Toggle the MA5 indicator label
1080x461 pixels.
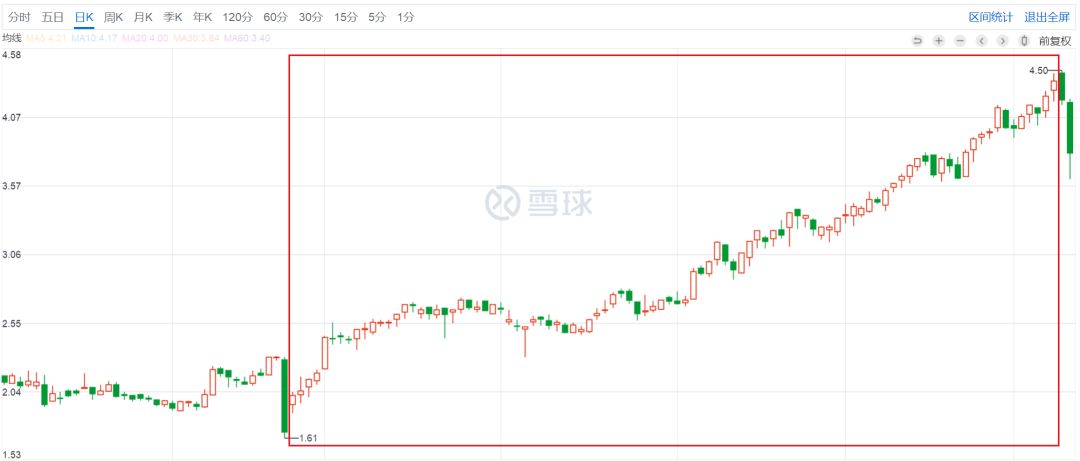point(46,38)
